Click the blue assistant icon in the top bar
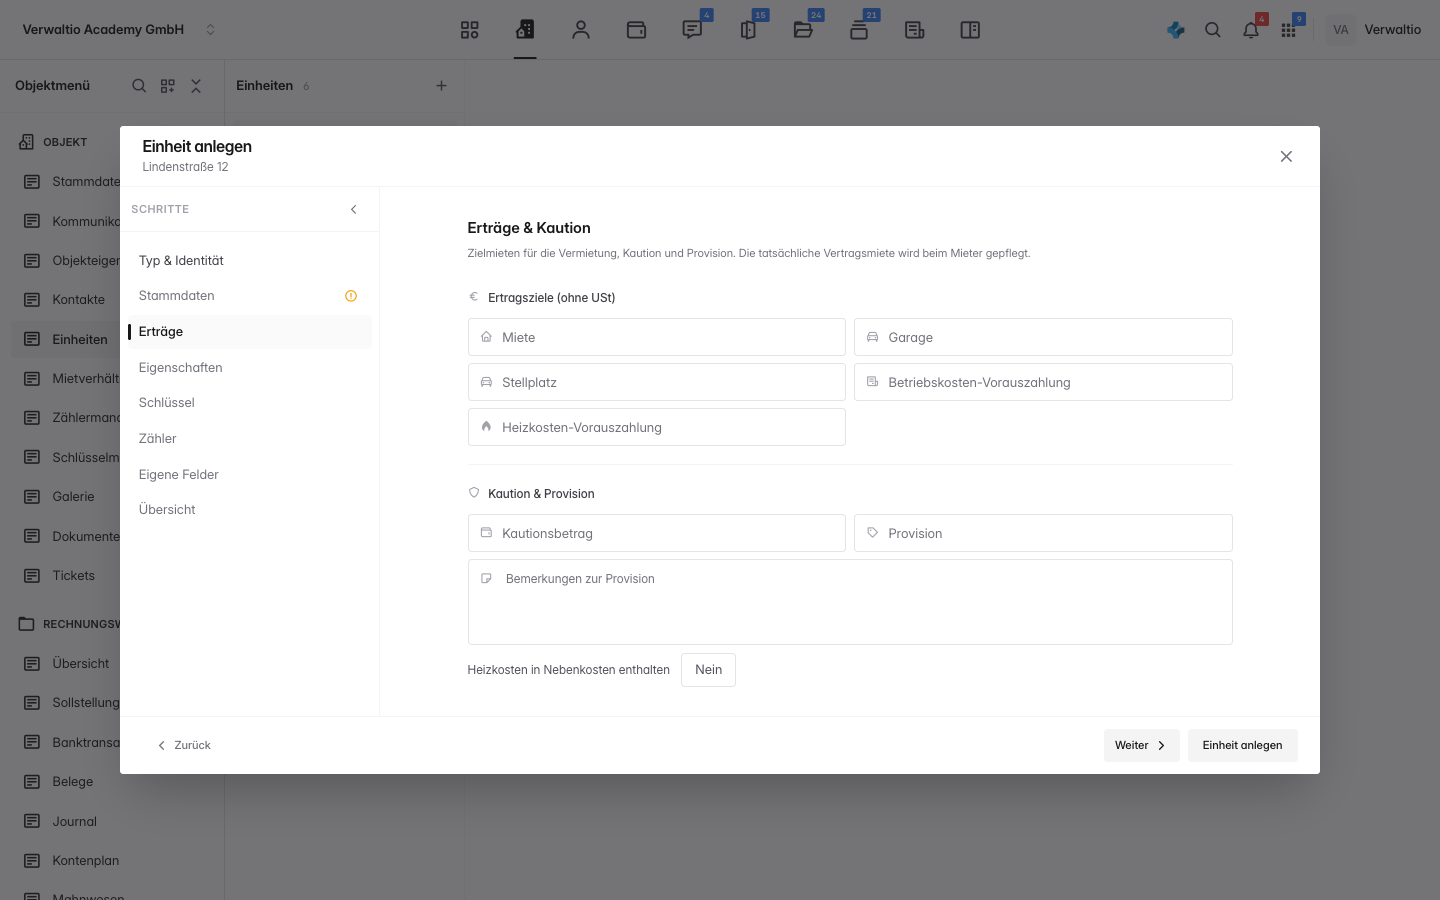Viewport: 1440px width, 900px height. coord(1176,30)
